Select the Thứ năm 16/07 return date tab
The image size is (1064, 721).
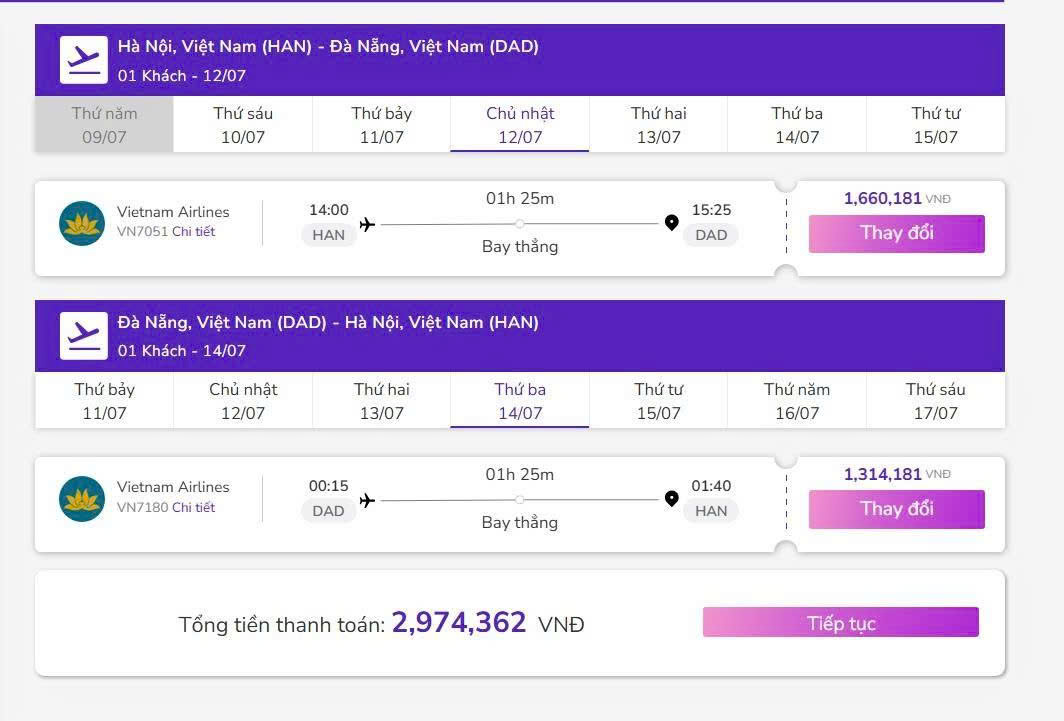point(797,400)
